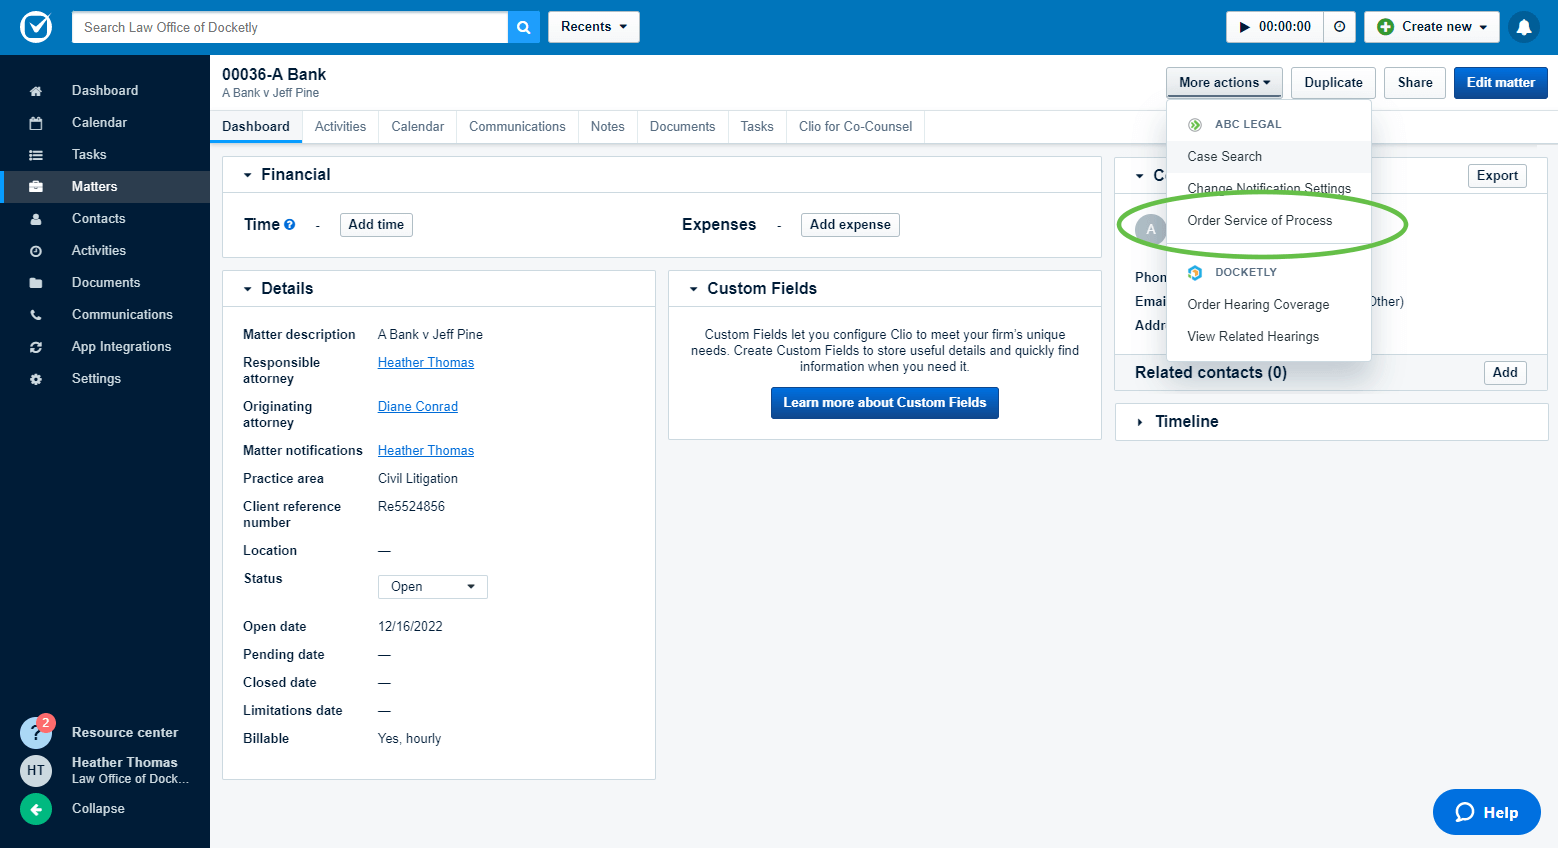Screen dimensions: 1558x848
Task: Switch to the Calendar tab
Action: click(x=418, y=127)
